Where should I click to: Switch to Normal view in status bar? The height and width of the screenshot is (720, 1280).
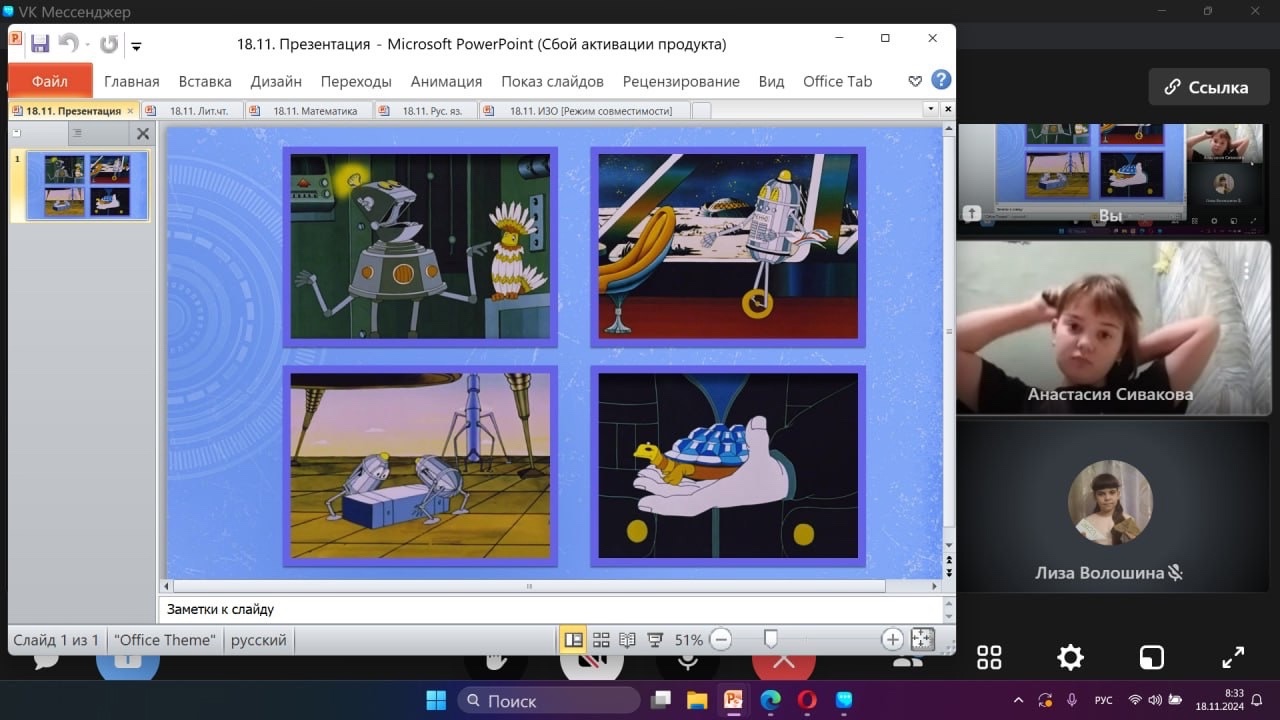pyautogui.click(x=573, y=639)
